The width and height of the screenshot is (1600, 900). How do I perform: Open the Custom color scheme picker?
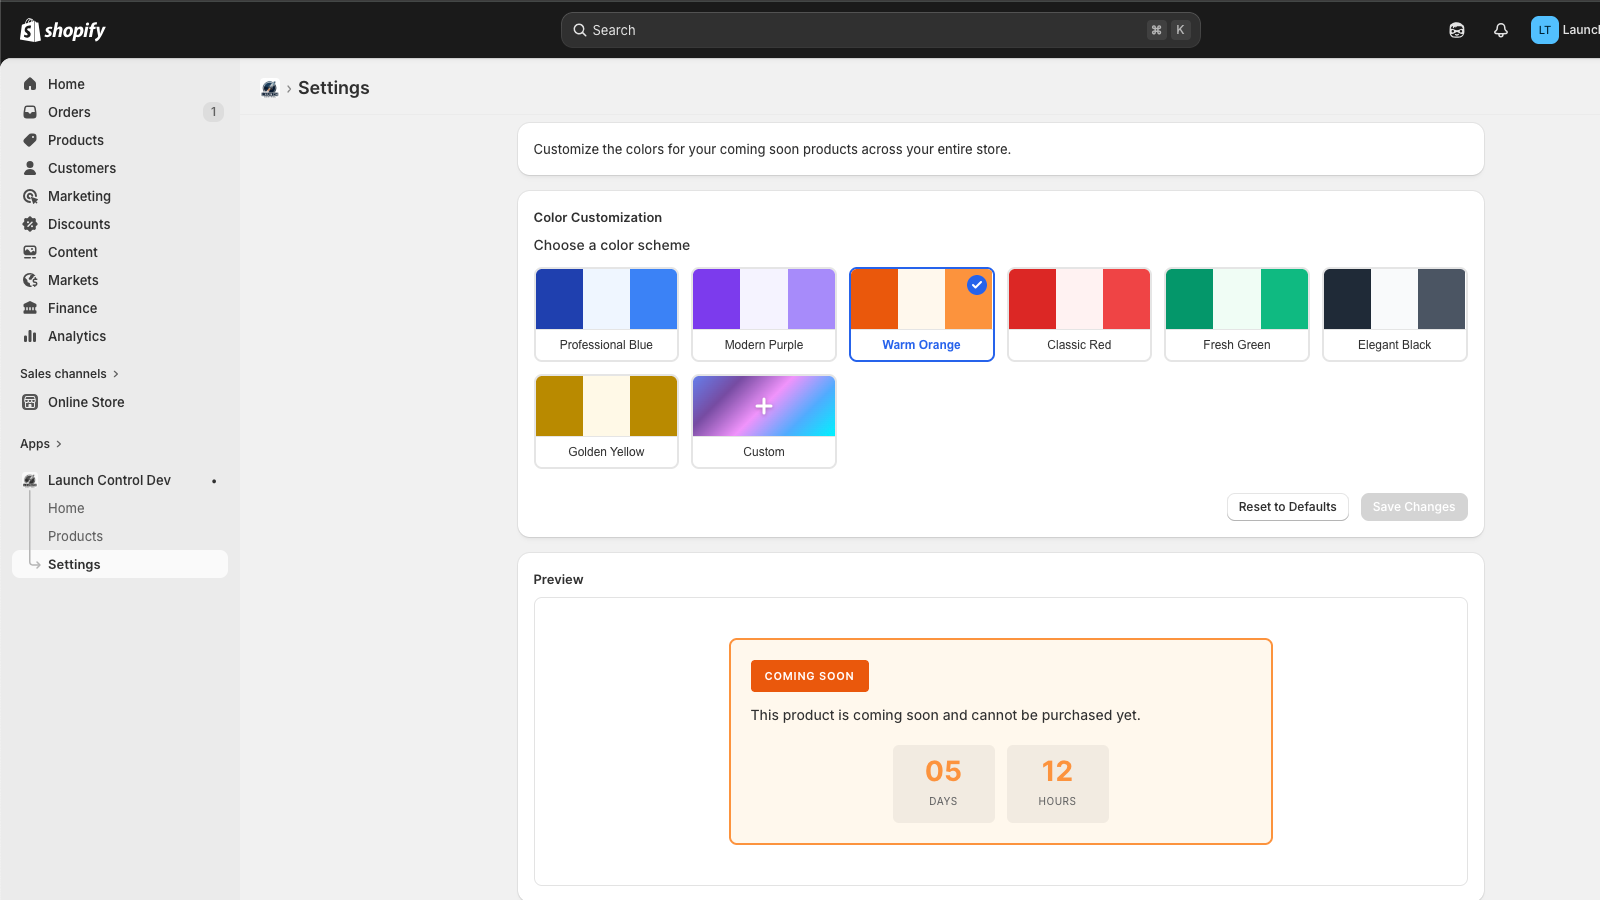(x=763, y=420)
